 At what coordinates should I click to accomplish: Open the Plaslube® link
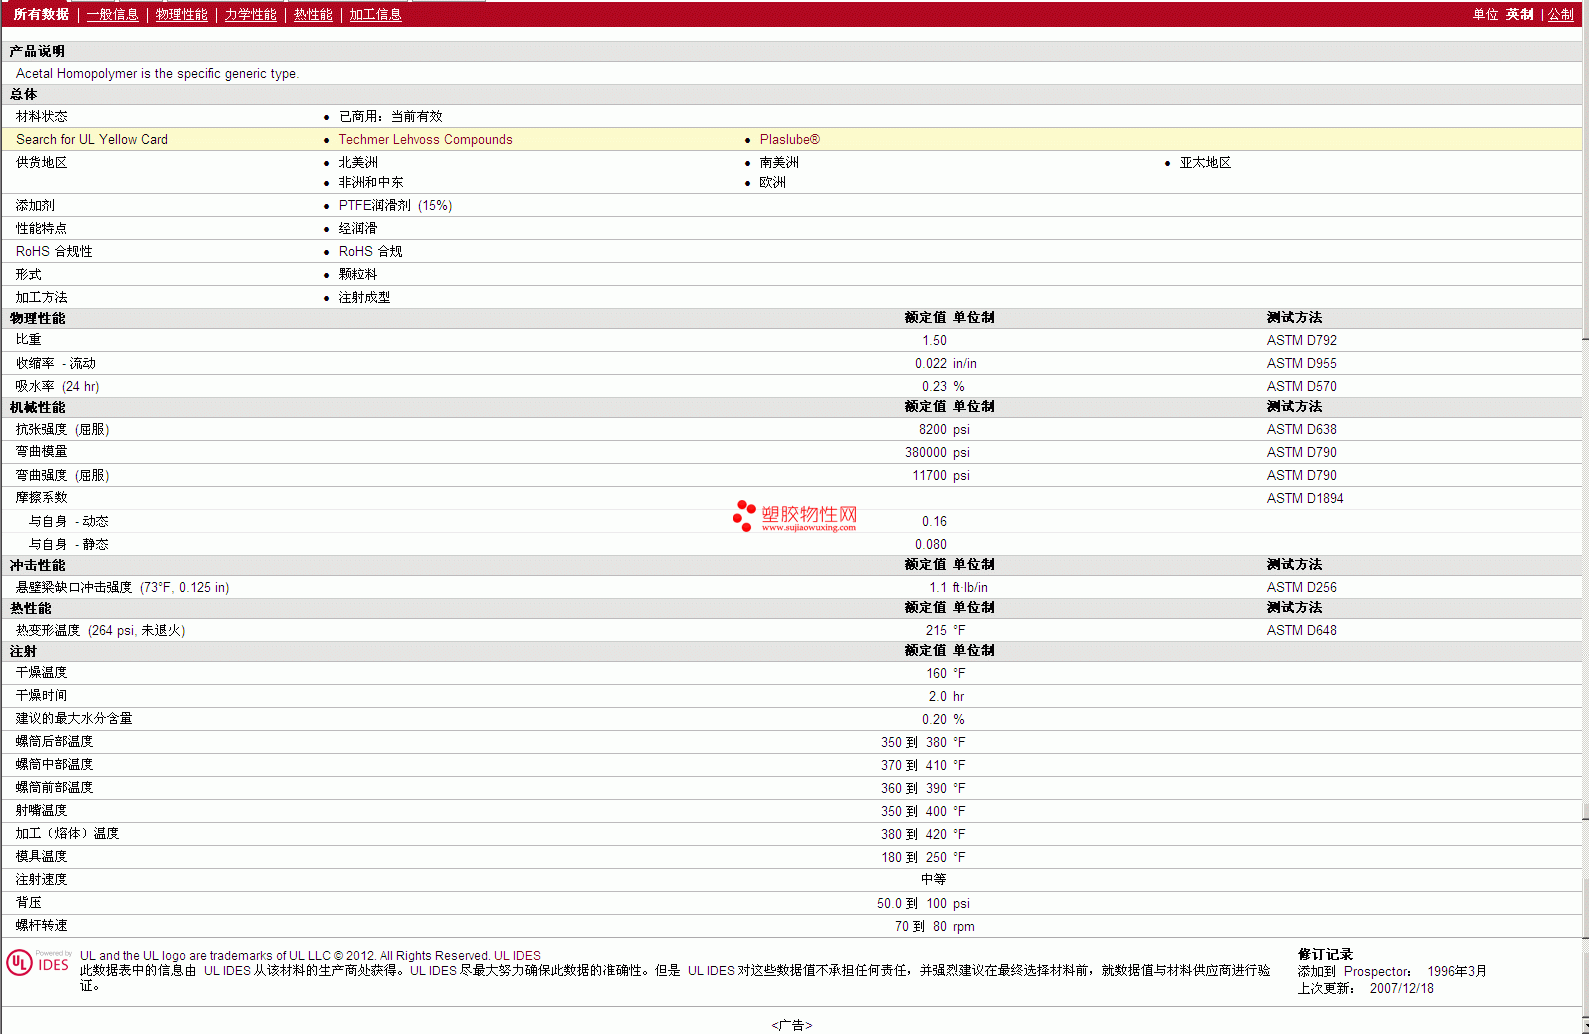790,140
